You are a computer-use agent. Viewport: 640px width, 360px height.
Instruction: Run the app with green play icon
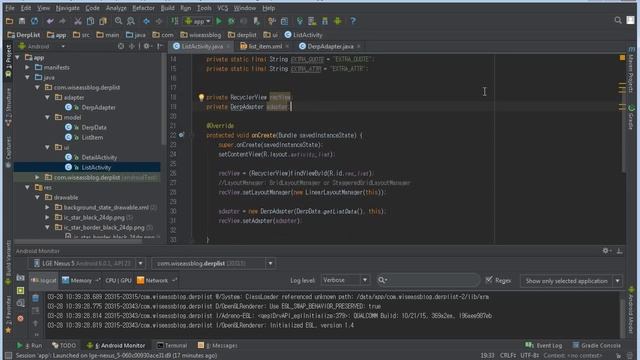(219, 21)
